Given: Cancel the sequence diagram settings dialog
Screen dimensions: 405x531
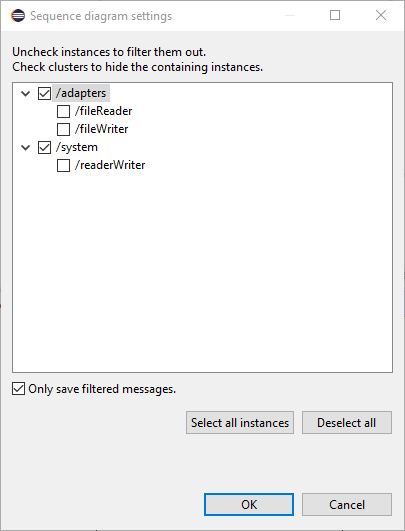Looking at the screenshot, I should click(x=347, y=505).
